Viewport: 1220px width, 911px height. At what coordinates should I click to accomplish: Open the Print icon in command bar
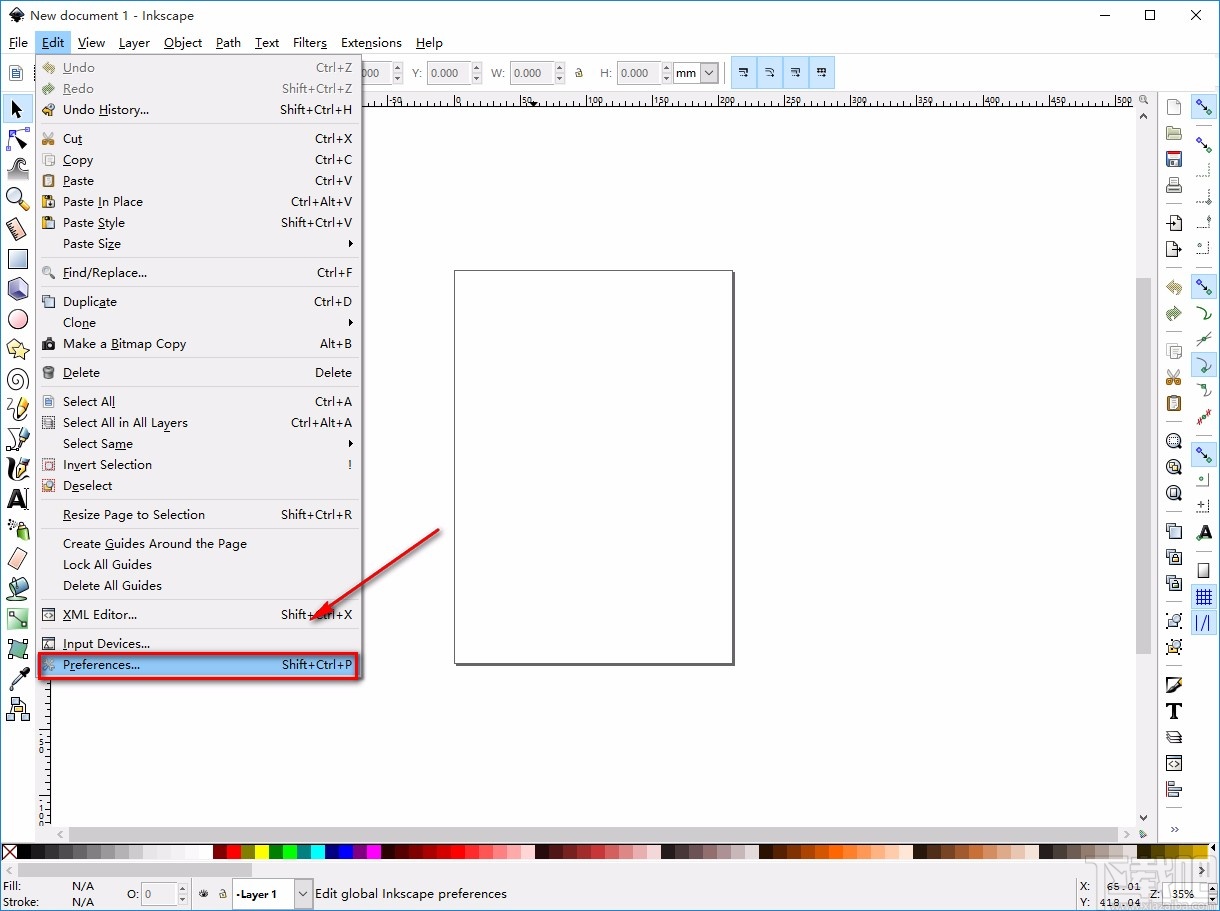pos(1174,185)
